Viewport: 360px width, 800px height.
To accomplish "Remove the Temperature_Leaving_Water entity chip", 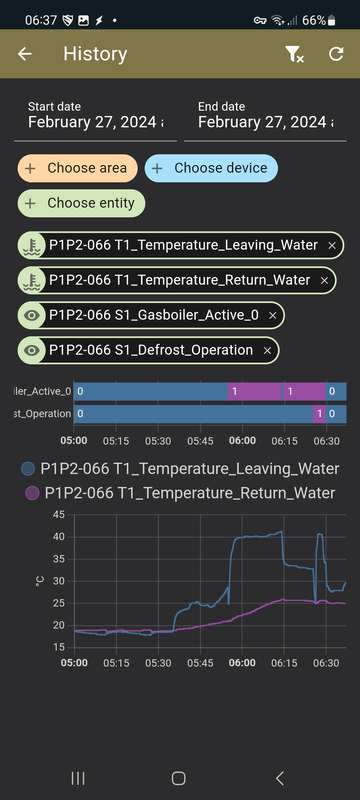I will point(332,245).
